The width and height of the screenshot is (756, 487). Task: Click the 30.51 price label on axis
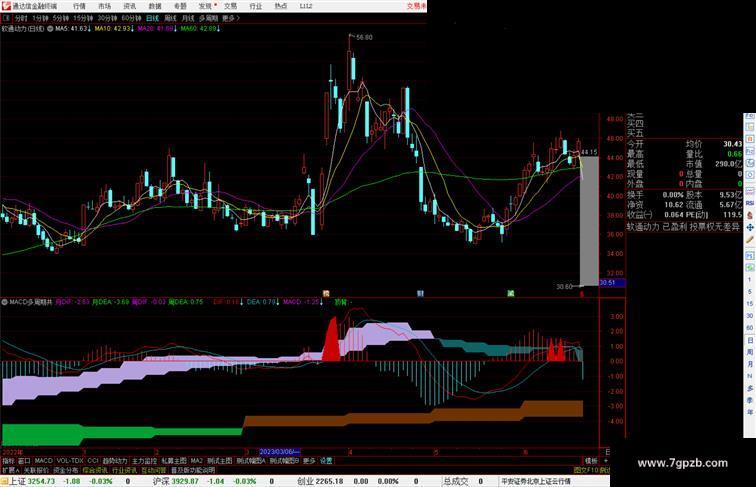[x=612, y=283]
